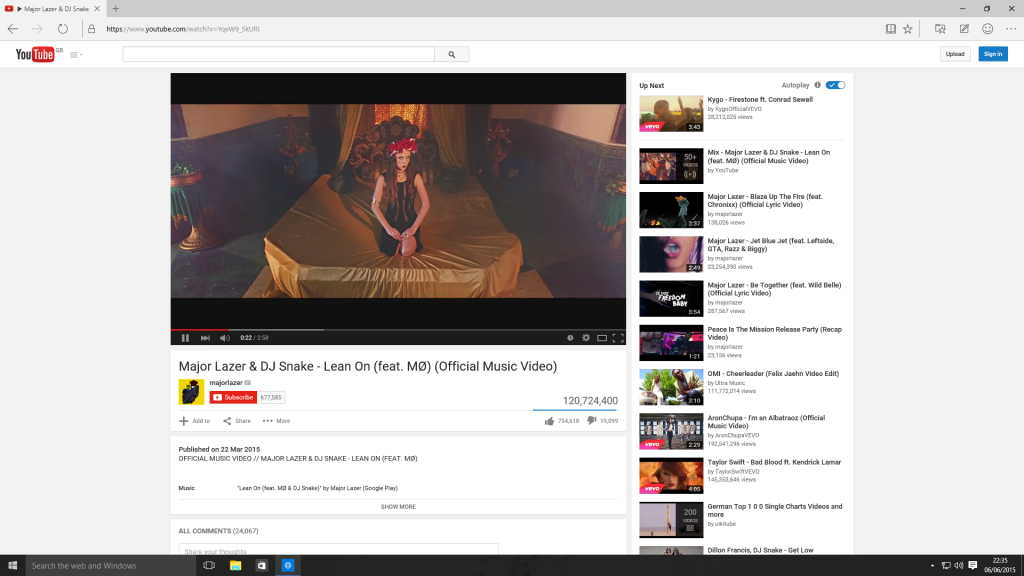The width and height of the screenshot is (1024, 576).
Task: Open the majorlazer channel avatar
Action: pos(191,392)
